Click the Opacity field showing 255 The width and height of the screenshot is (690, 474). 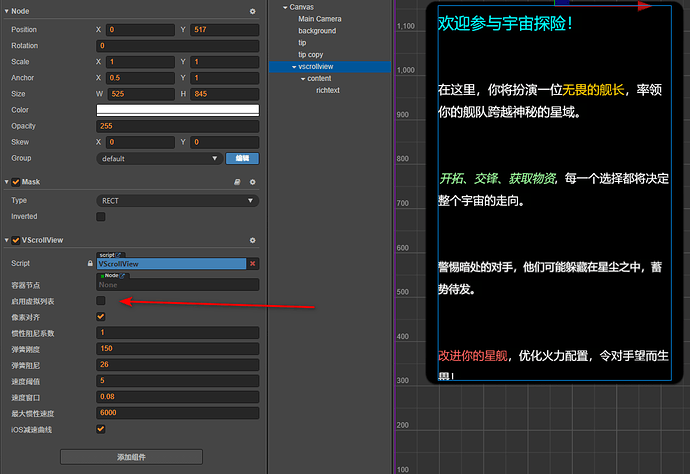click(x=177, y=126)
